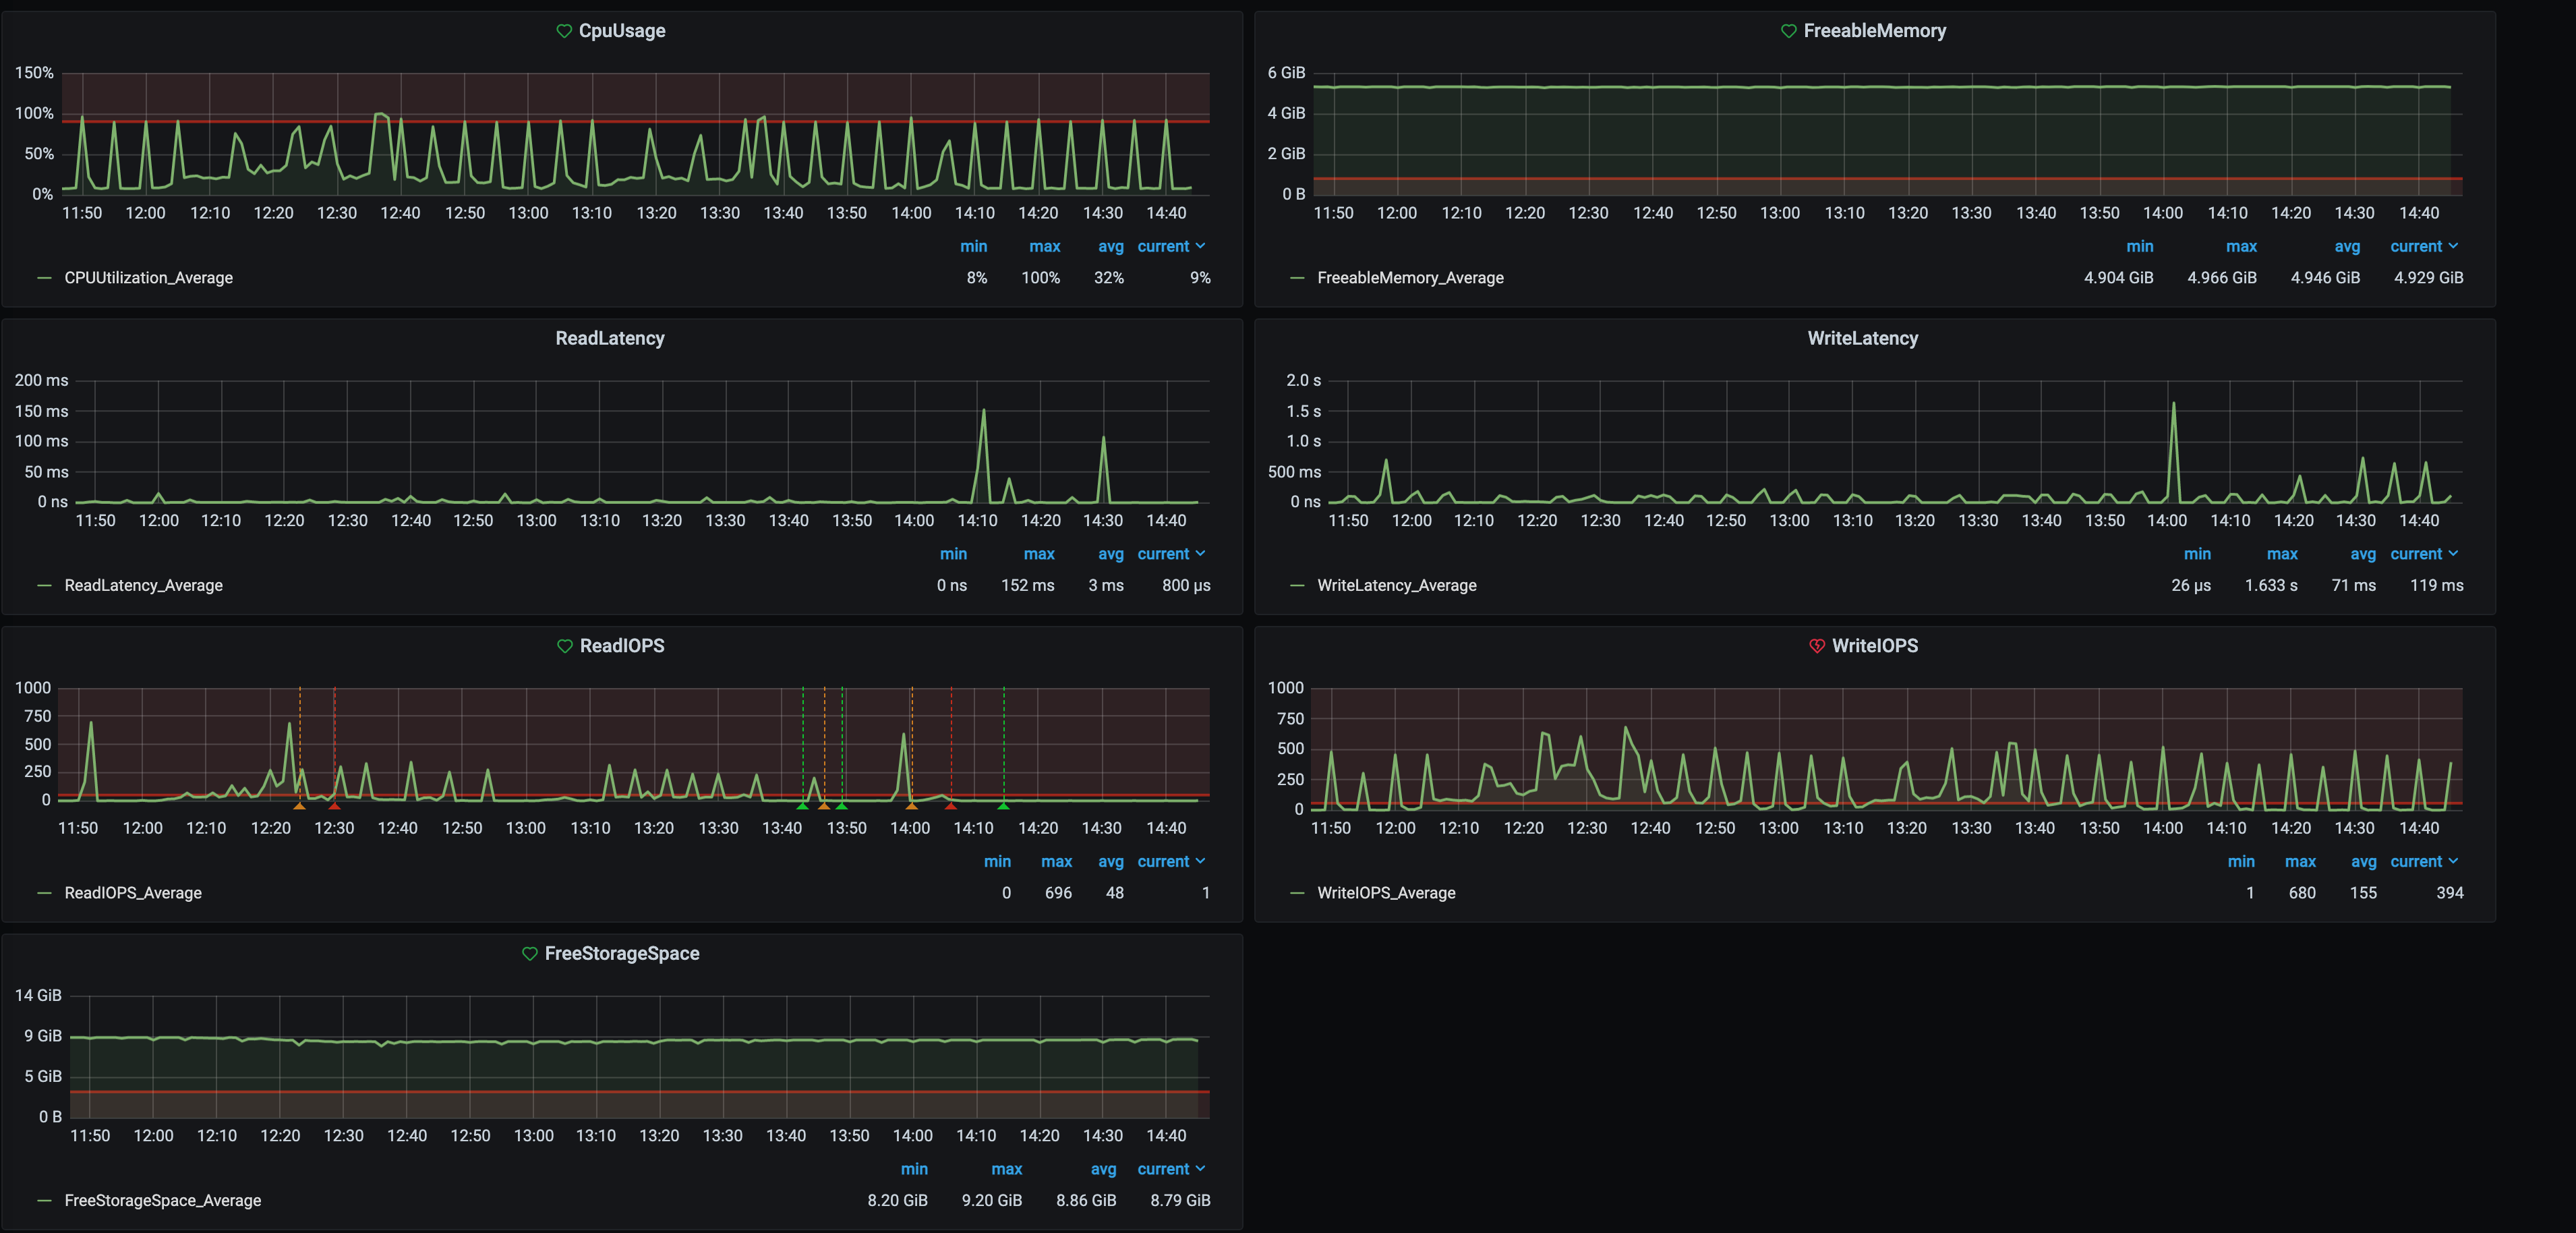
Task: Toggle the ReadLatency_Average series in legend
Action: click(x=143, y=586)
